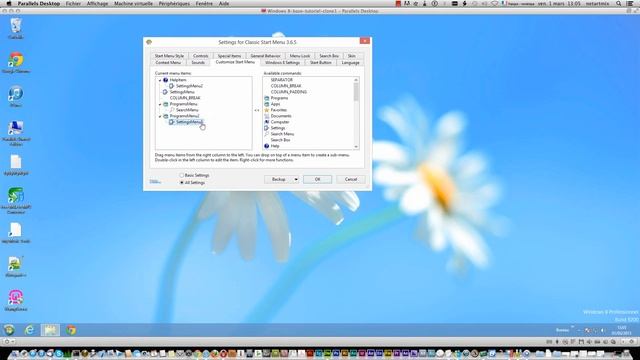
Task: Open the Backup button dropdown arrow
Action: tap(296, 180)
